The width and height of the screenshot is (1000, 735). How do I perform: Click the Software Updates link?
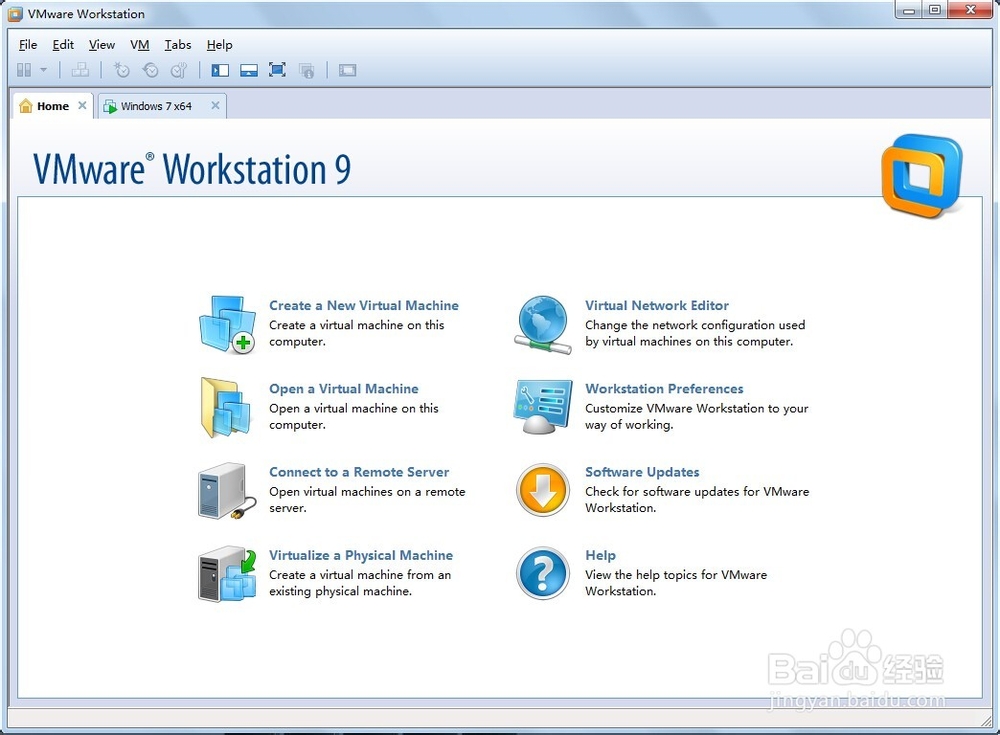pos(642,472)
